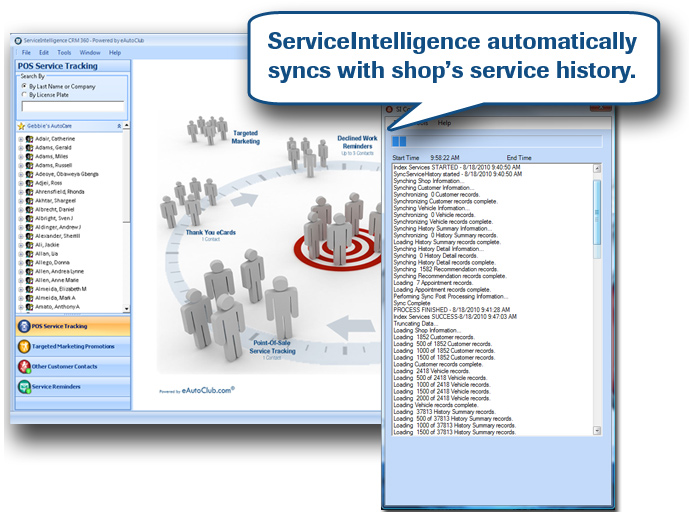Viewport: 689px width, 512px height.
Task: Click the sync progress bar
Action: [497, 141]
